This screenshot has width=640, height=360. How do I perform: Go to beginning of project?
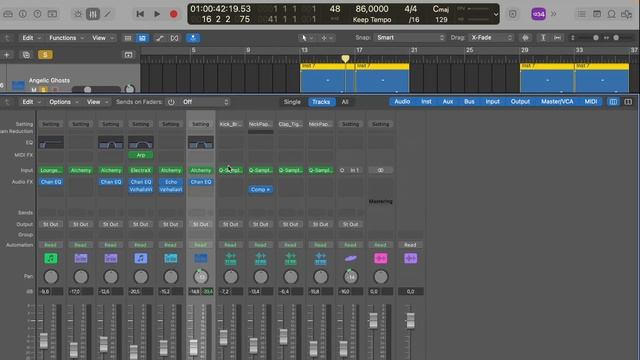pos(140,14)
